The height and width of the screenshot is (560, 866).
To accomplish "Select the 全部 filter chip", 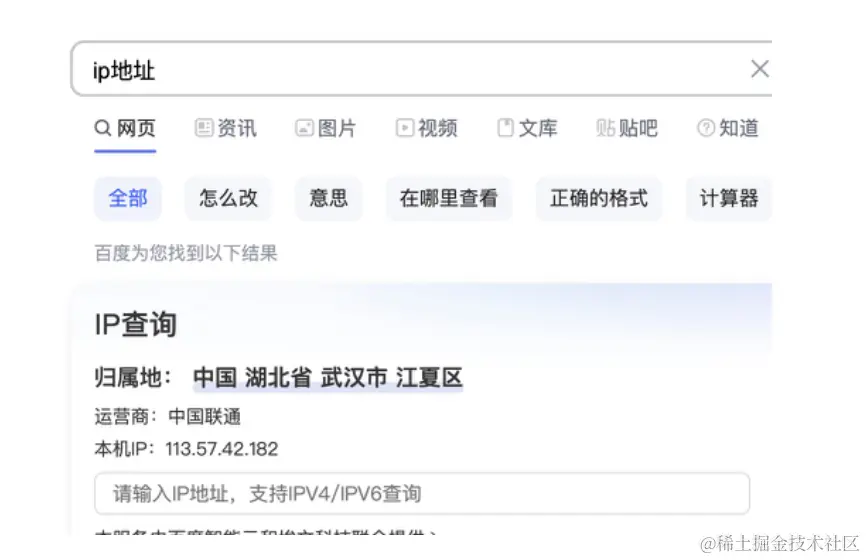I will click(x=128, y=198).
